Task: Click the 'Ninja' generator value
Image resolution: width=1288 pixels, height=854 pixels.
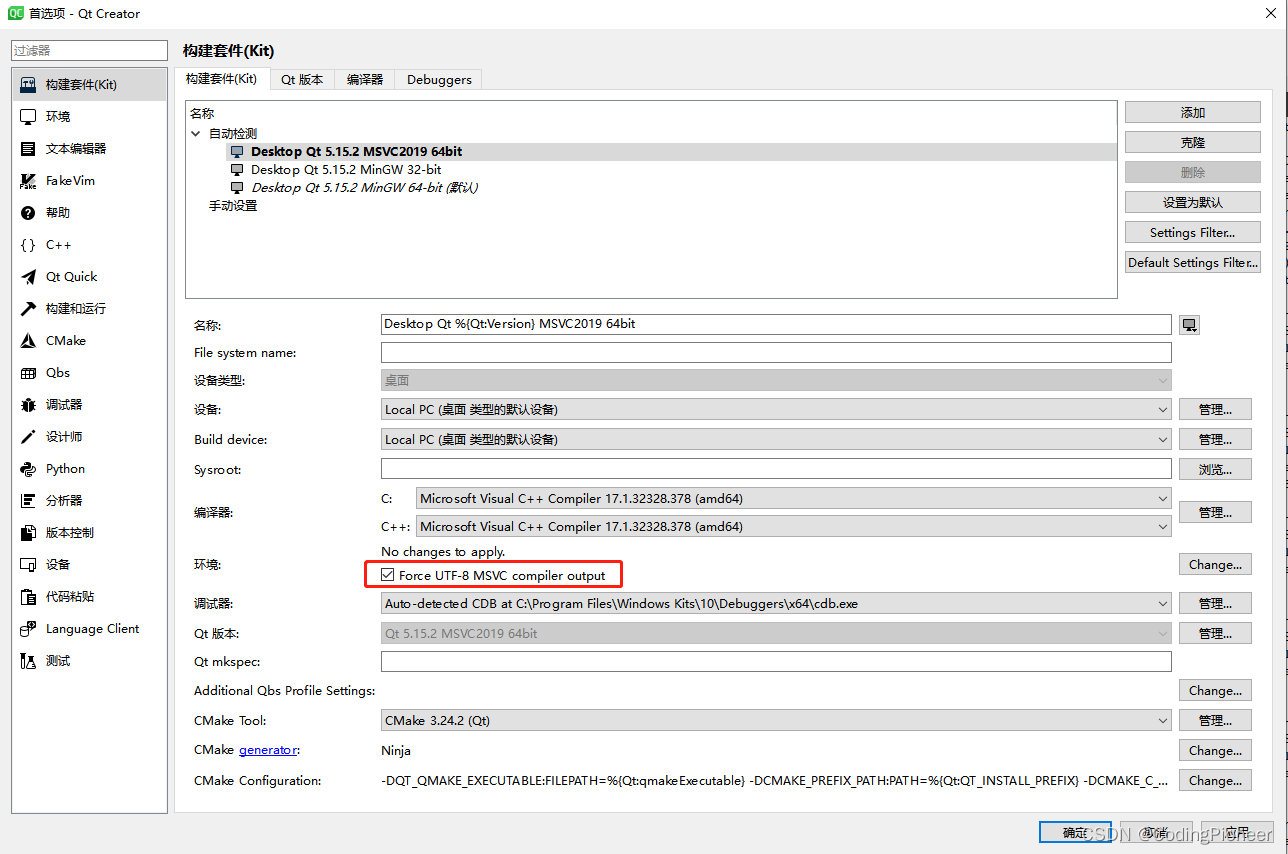Action: [396, 750]
